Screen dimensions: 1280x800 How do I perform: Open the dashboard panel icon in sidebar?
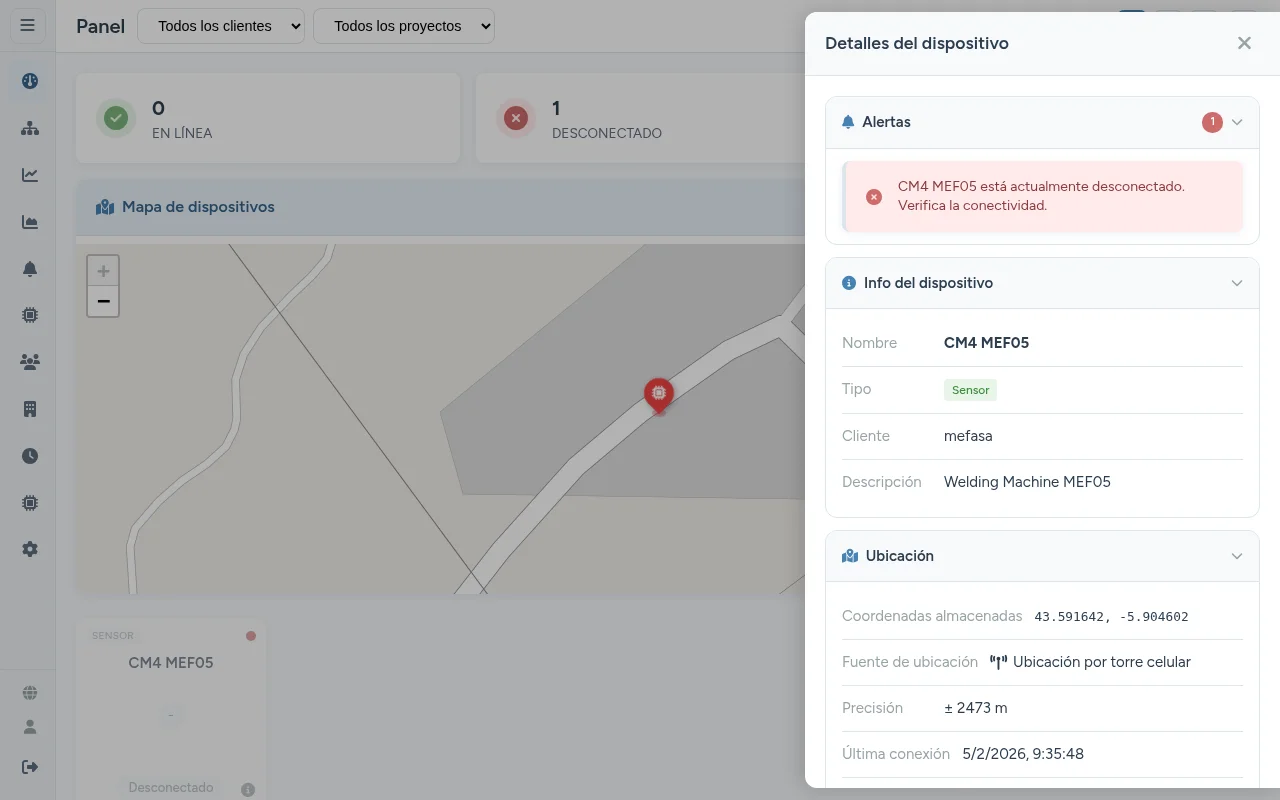(29, 80)
